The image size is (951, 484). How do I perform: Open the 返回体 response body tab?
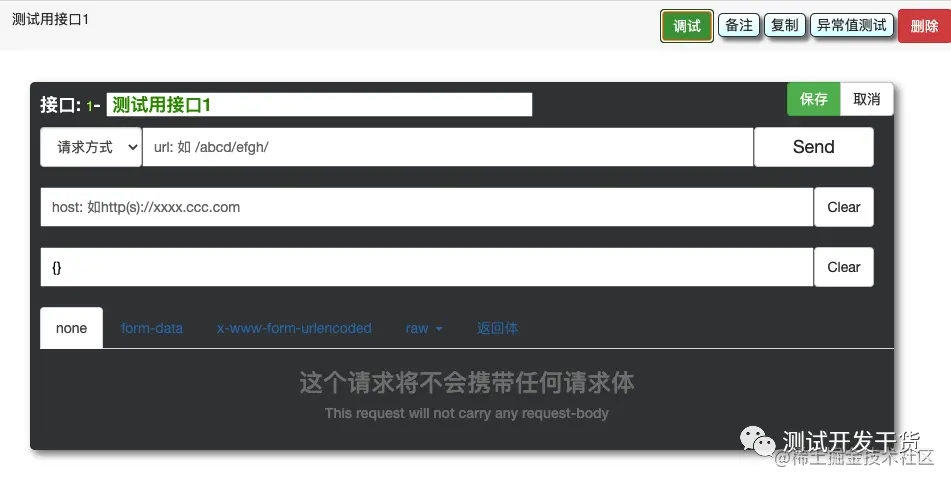tap(497, 328)
